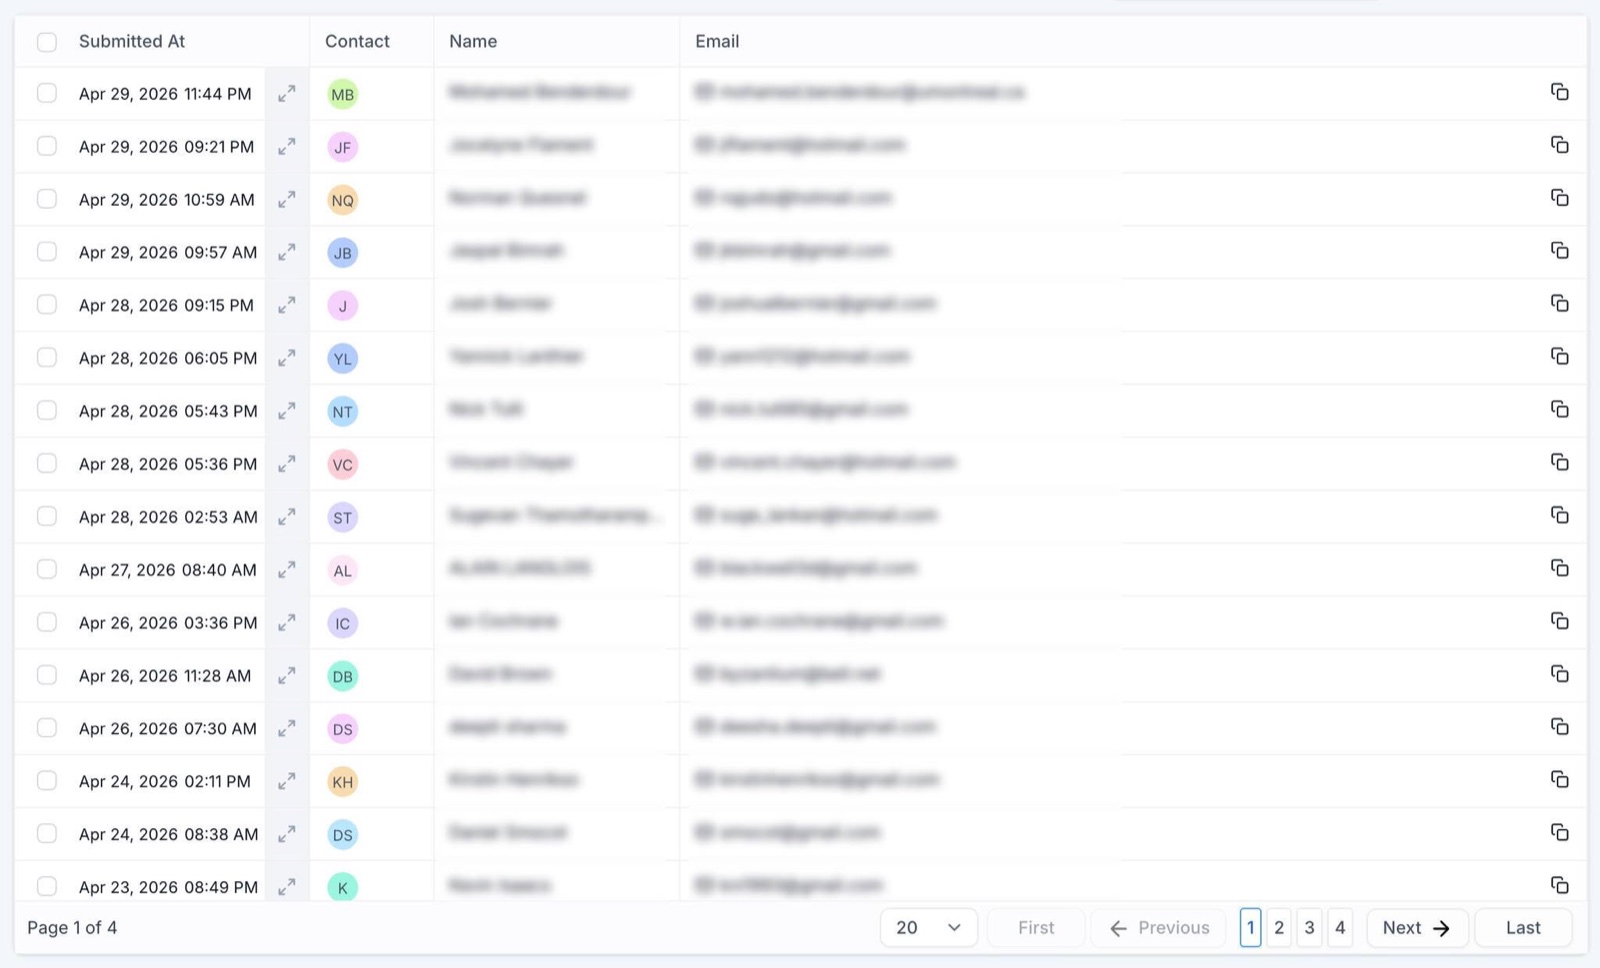This screenshot has height=968, width=1600.
Task: Copy email in the J contact row
Action: (x=1560, y=303)
